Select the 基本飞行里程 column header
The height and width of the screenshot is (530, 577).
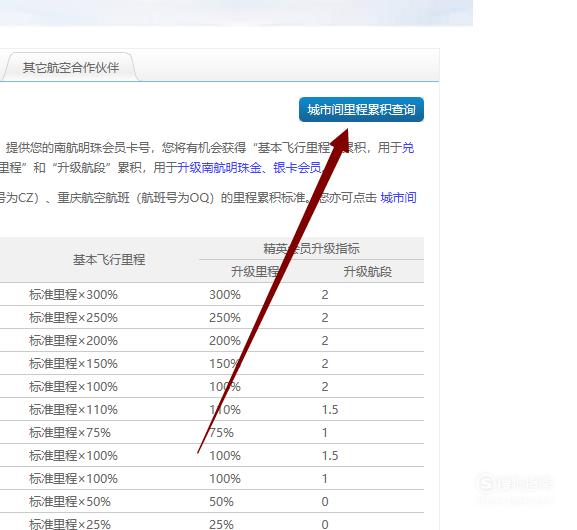point(109,260)
